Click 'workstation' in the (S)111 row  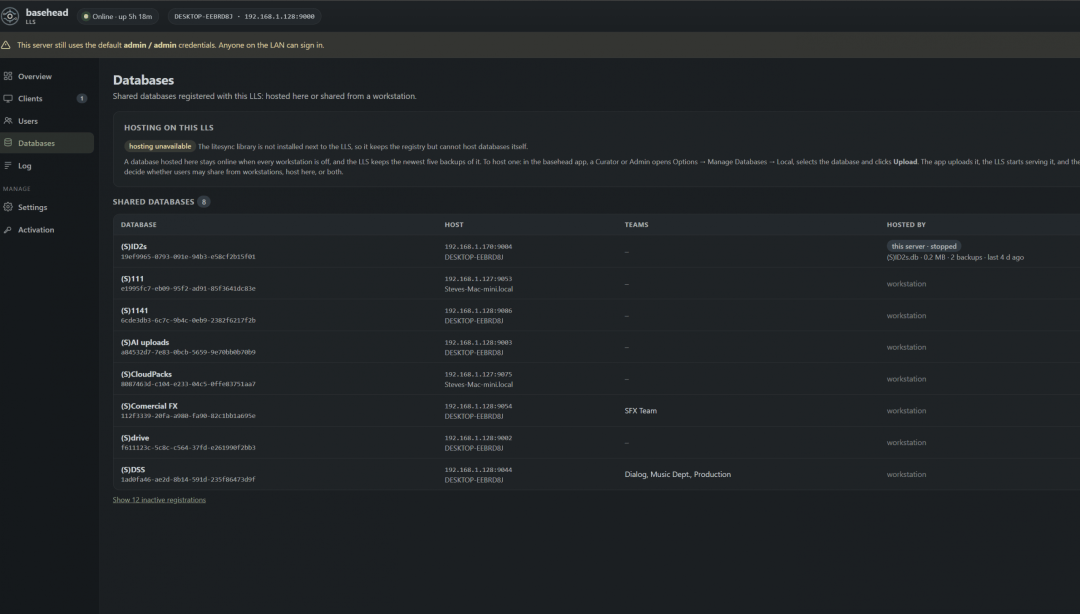pyautogui.click(x=906, y=283)
